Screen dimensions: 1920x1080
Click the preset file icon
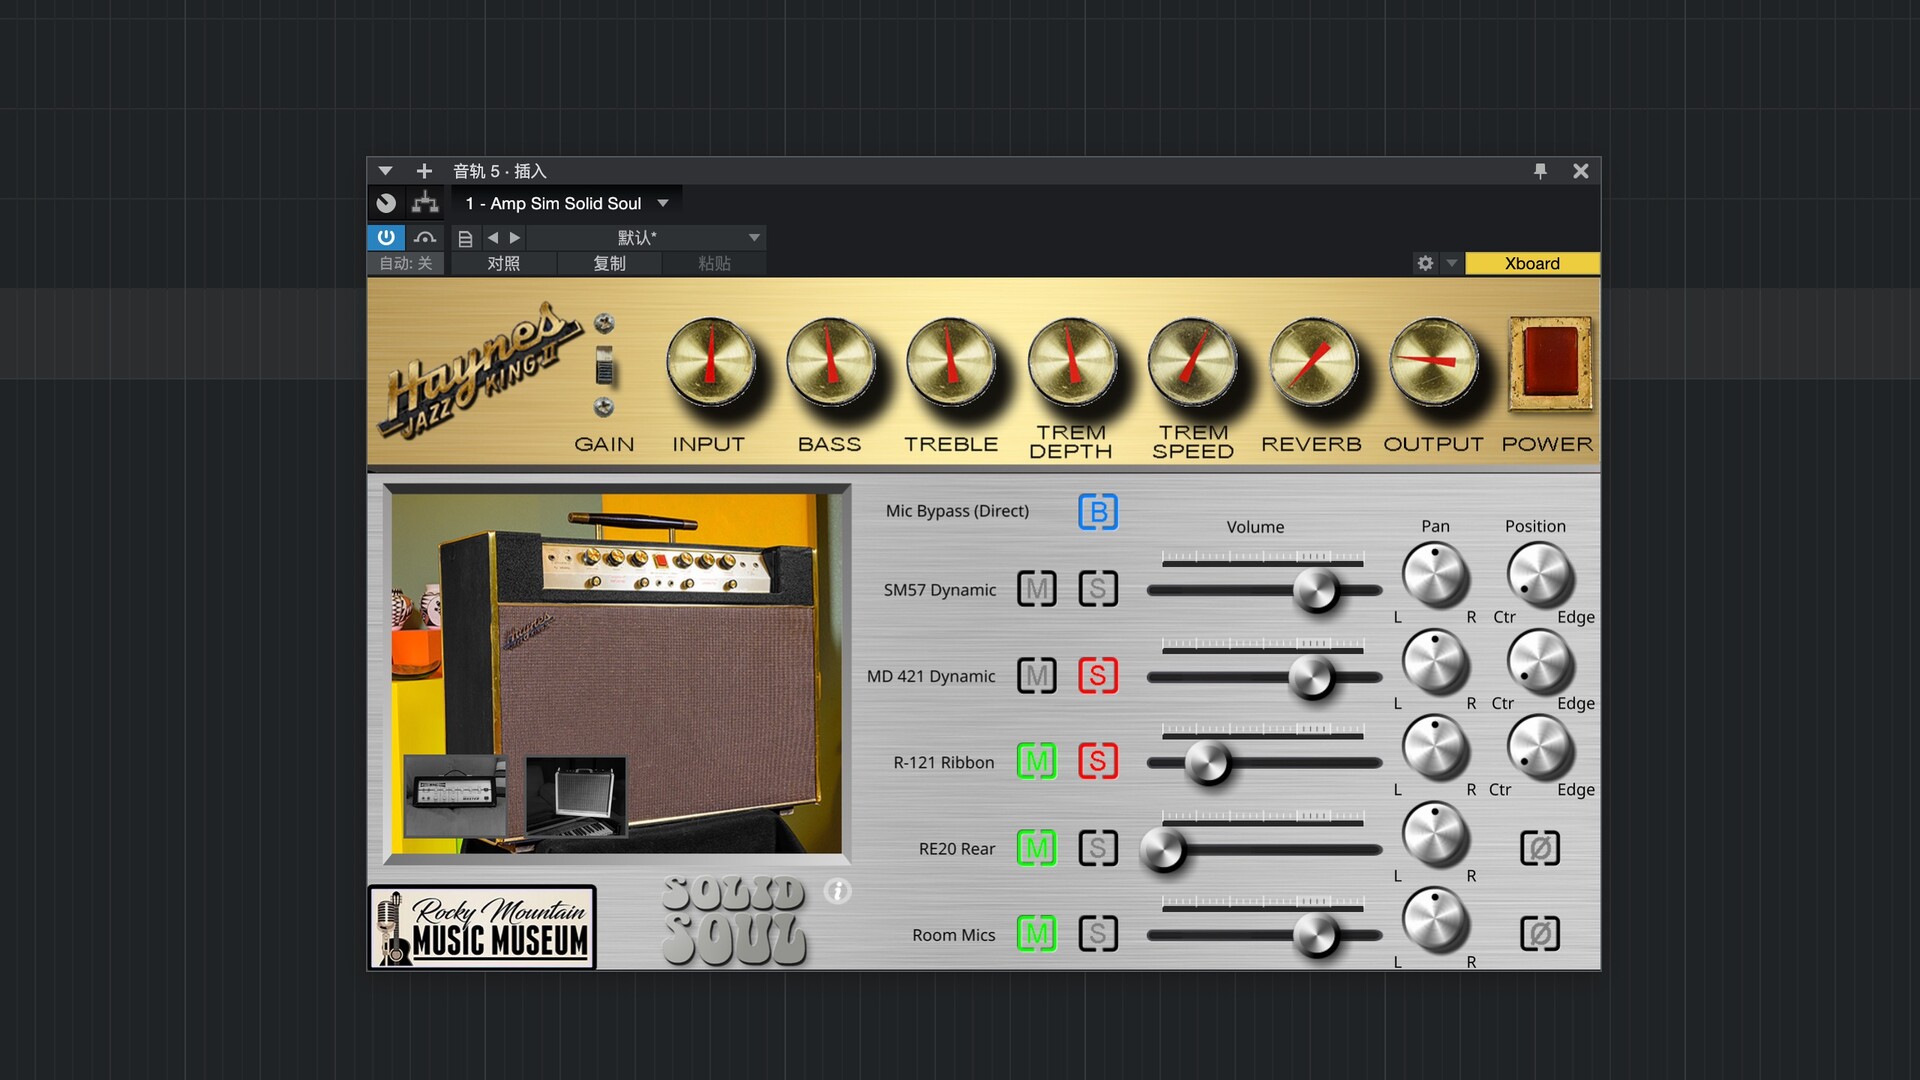(465, 238)
